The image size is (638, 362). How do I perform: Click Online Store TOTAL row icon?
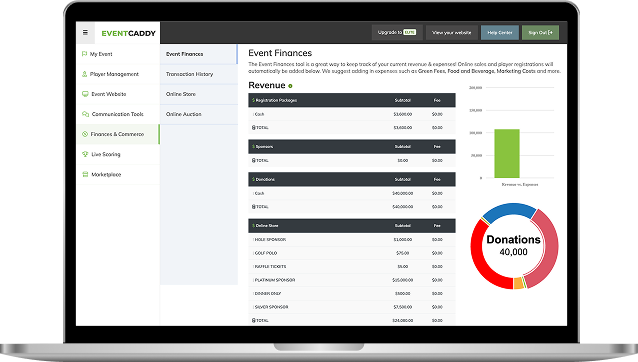point(253,321)
